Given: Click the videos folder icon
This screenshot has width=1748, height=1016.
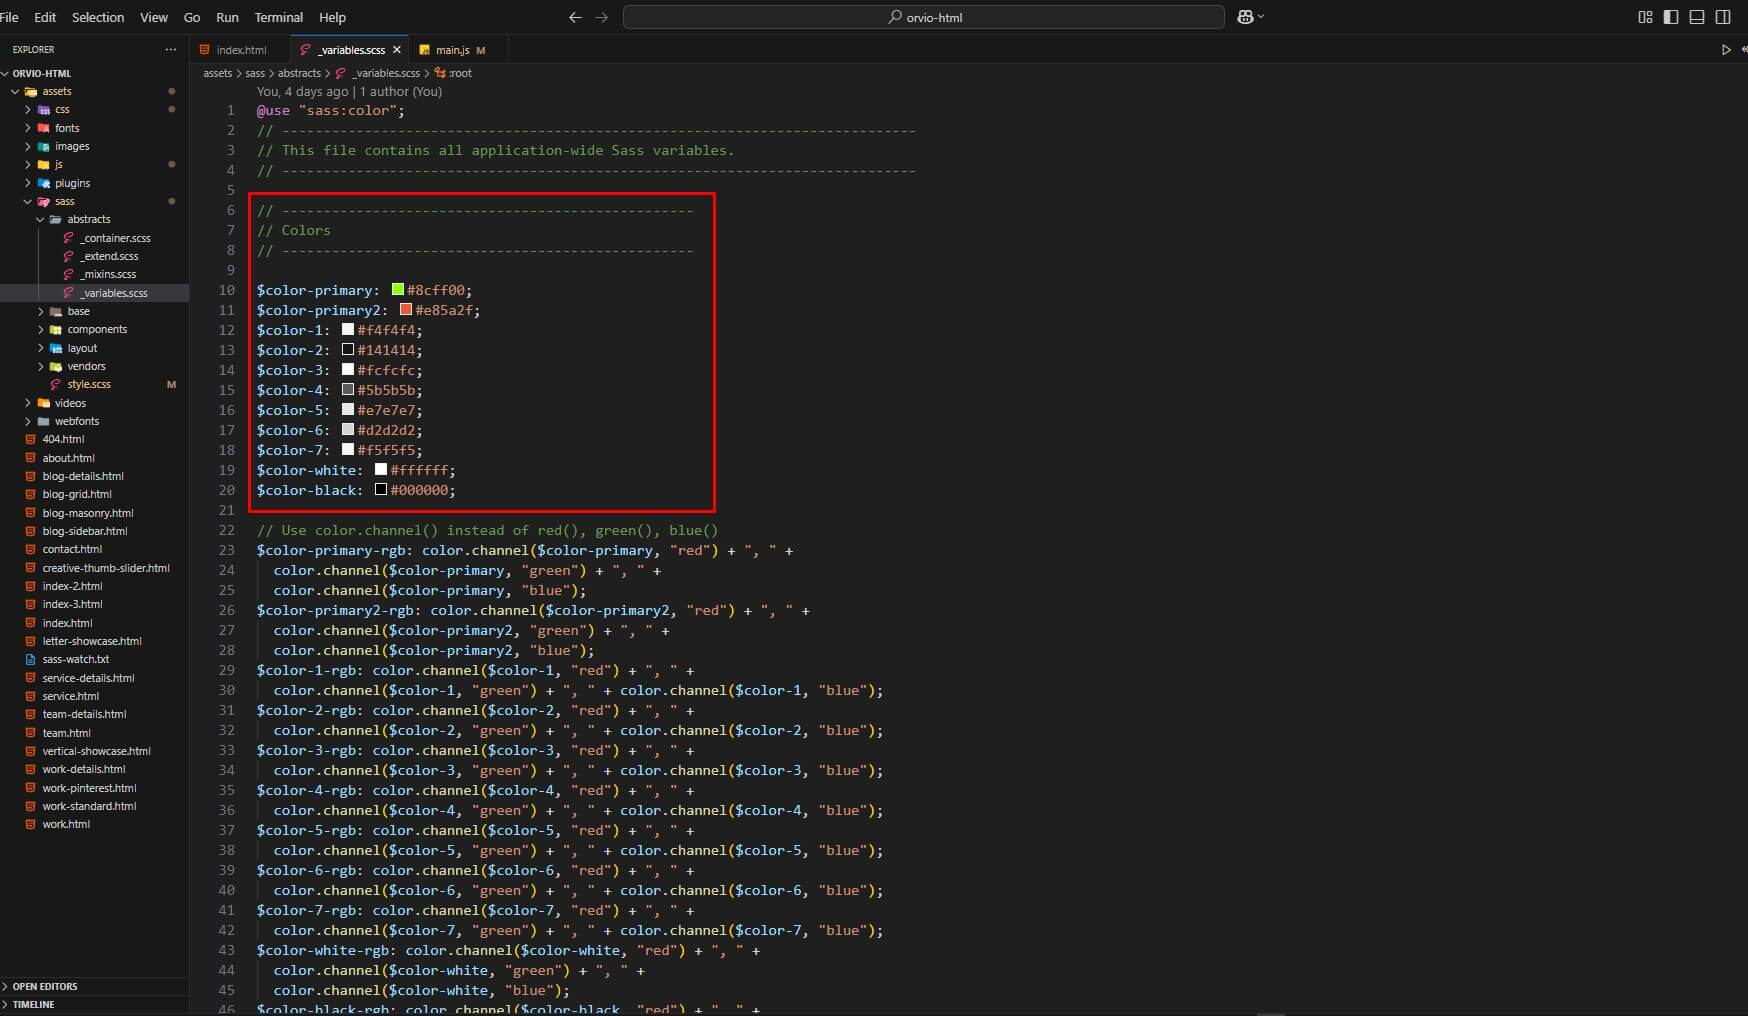Looking at the screenshot, I should (44, 403).
